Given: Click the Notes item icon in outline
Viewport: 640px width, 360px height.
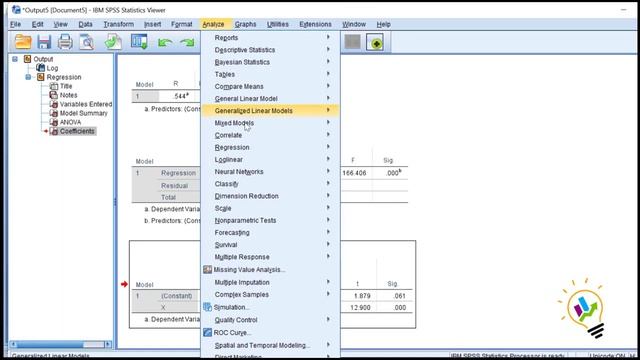Looking at the screenshot, I should [x=53, y=95].
